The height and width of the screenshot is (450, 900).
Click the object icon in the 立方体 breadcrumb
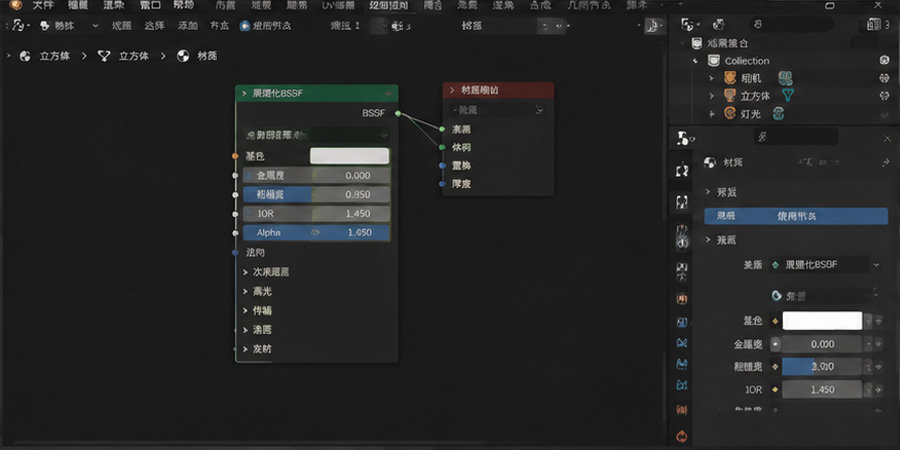pyautogui.click(x=25, y=56)
